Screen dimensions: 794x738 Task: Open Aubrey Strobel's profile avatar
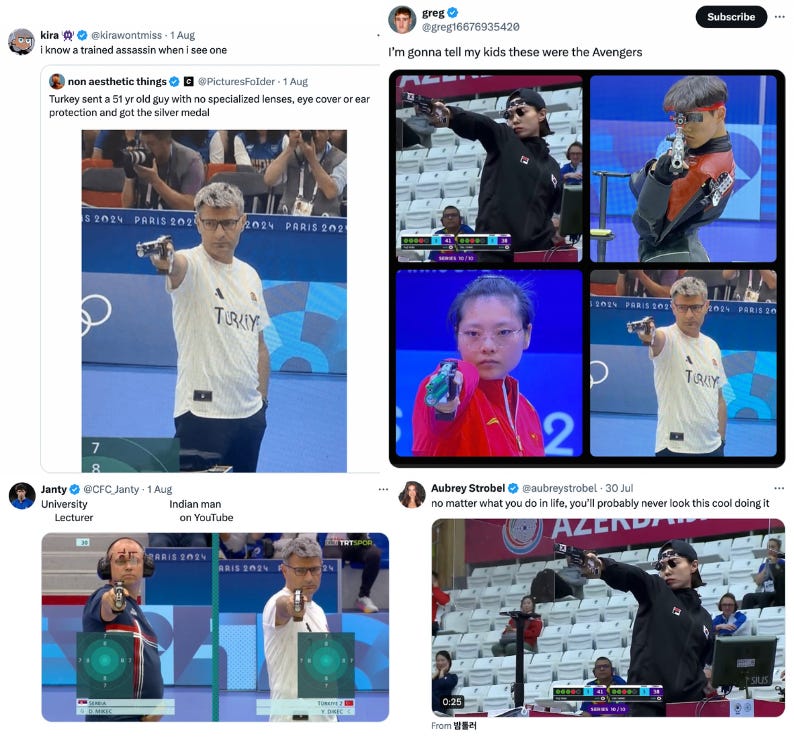412,494
